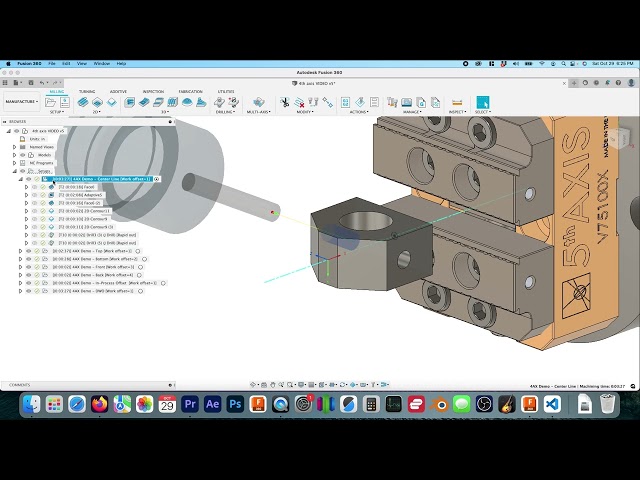Open the Window menu in menu bar
This screenshot has height=480, width=640.
point(102,64)
